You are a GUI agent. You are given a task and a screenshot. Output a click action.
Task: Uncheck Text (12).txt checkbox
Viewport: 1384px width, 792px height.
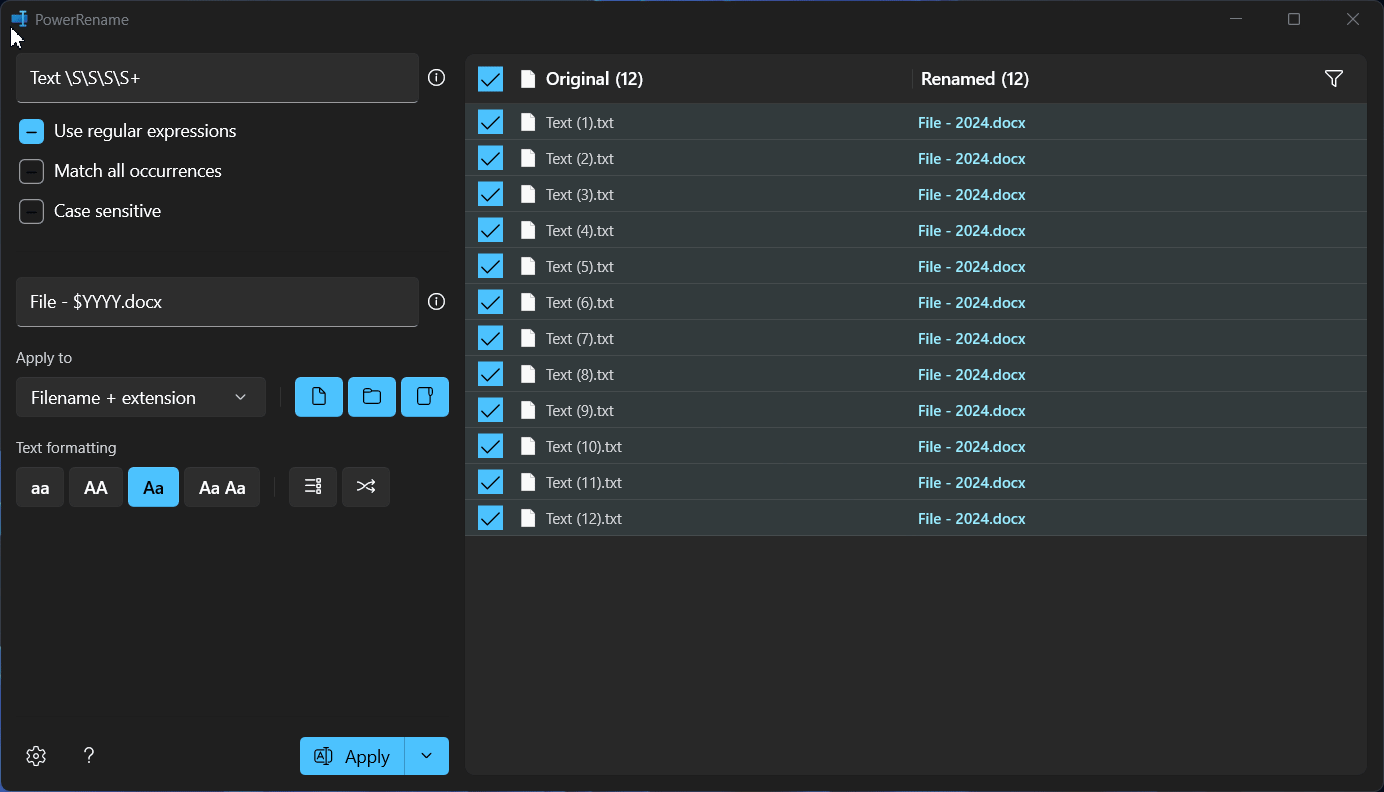tap(490, 518)
